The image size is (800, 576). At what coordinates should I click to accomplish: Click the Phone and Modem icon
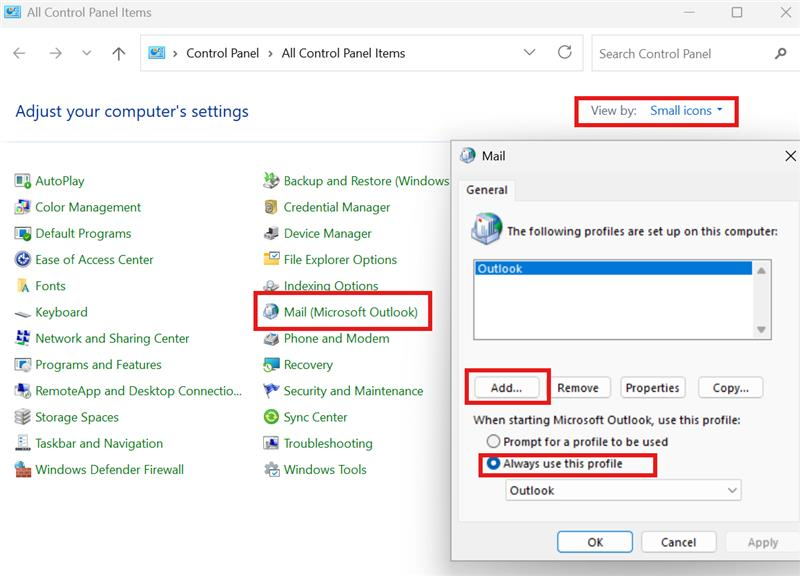[271, 339]
